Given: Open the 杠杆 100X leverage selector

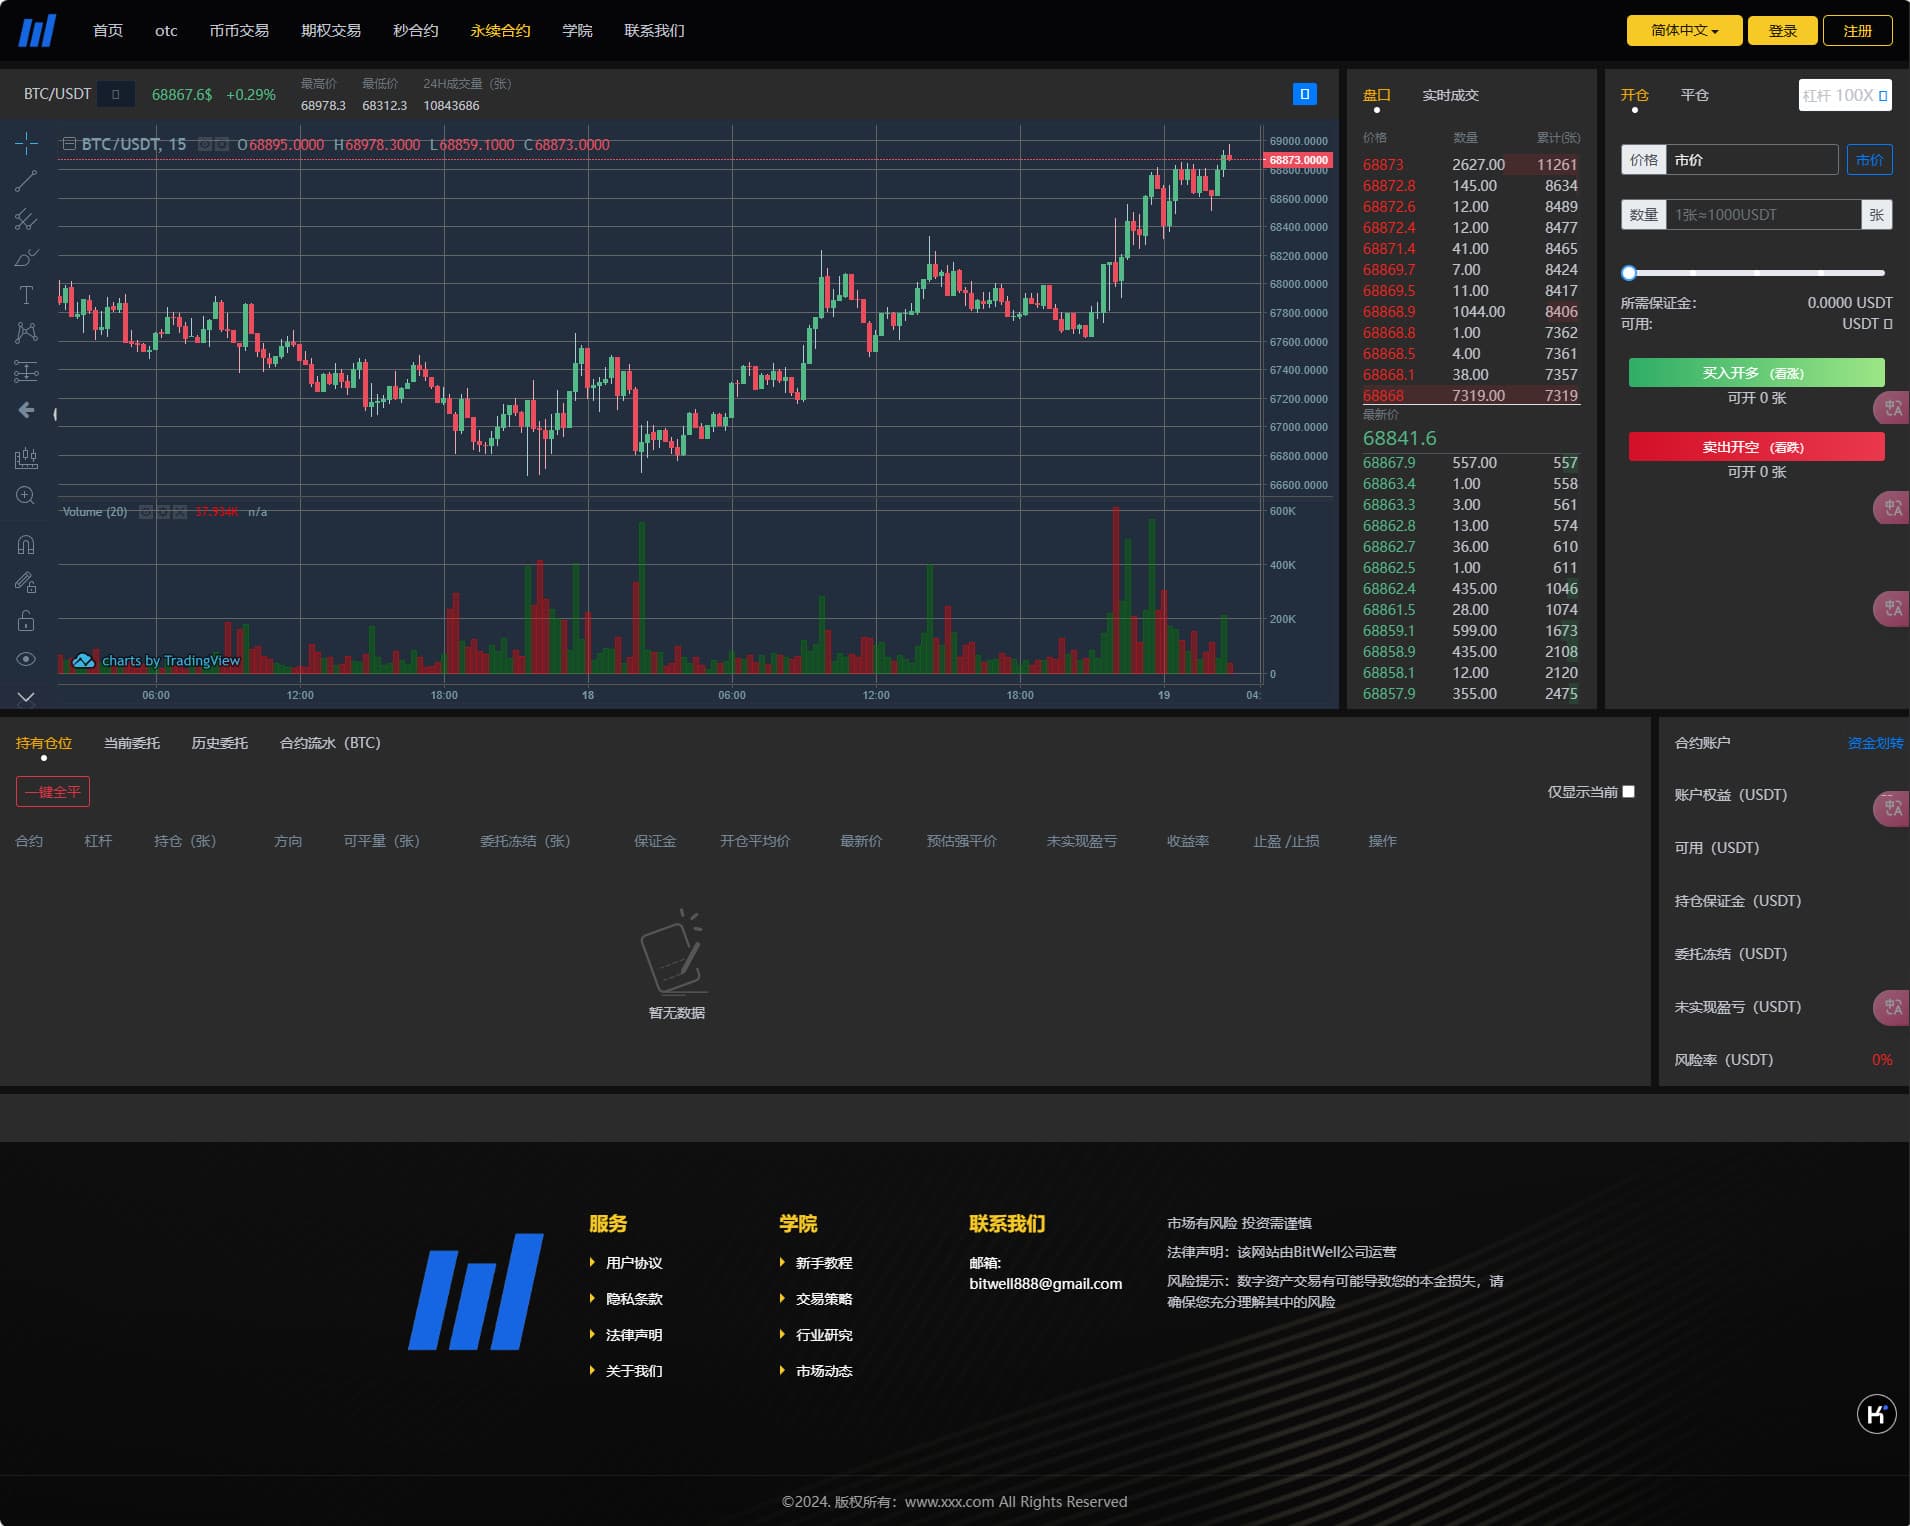Looking at the screenshot, I should (1845, 95).
